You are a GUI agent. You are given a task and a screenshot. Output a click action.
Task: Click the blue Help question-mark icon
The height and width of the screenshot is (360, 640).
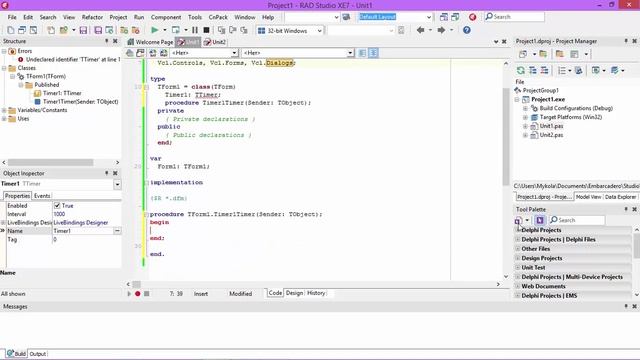467,30
